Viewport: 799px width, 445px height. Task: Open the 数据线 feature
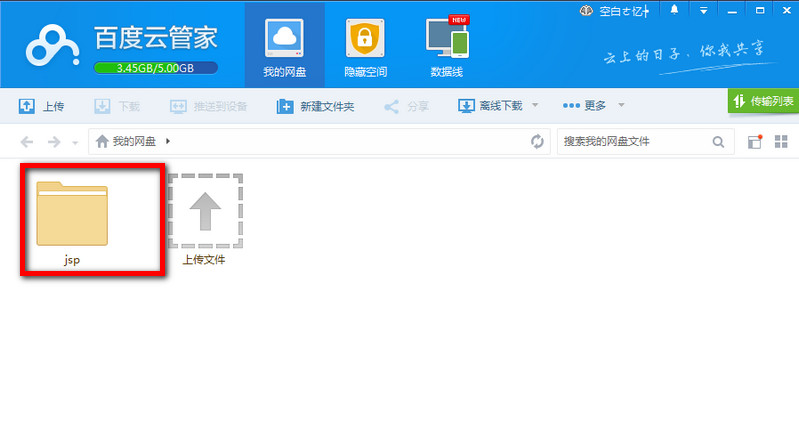pyautogui.click(x=447, y=47)
